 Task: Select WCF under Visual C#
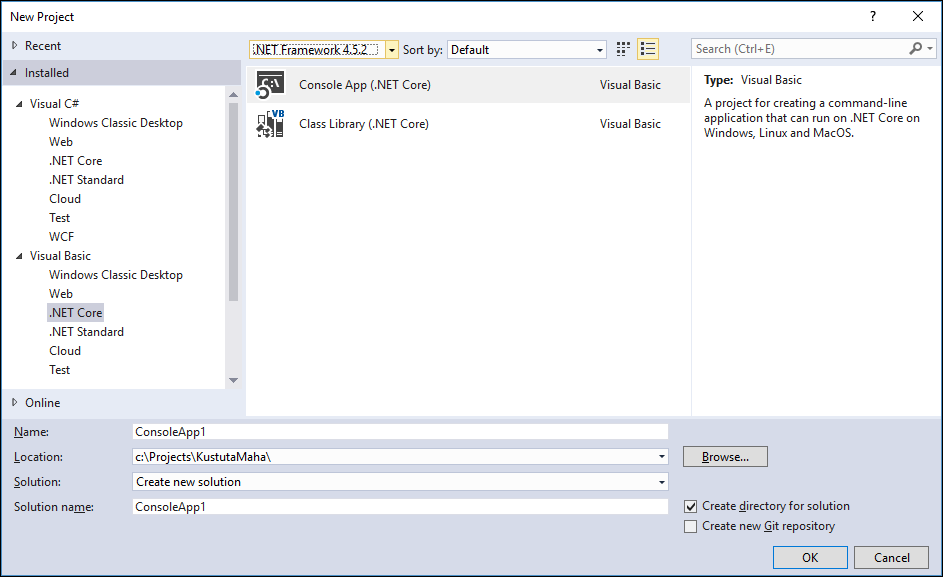[61, 237]
